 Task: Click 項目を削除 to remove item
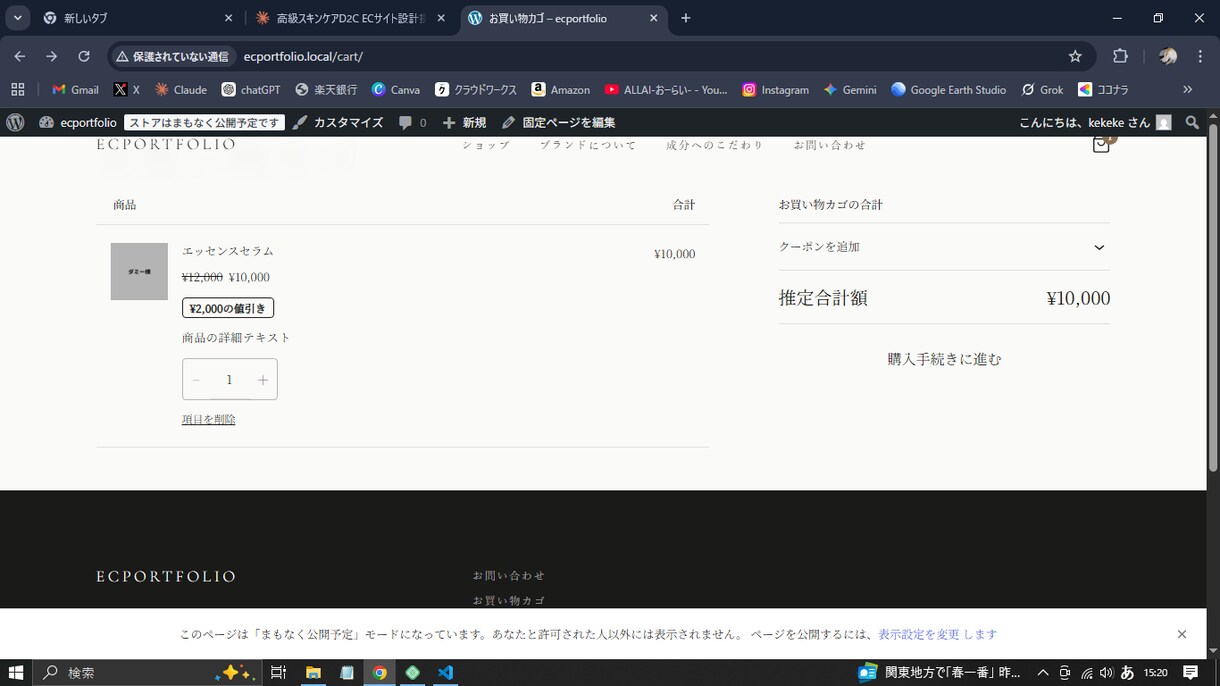point(208,420)
